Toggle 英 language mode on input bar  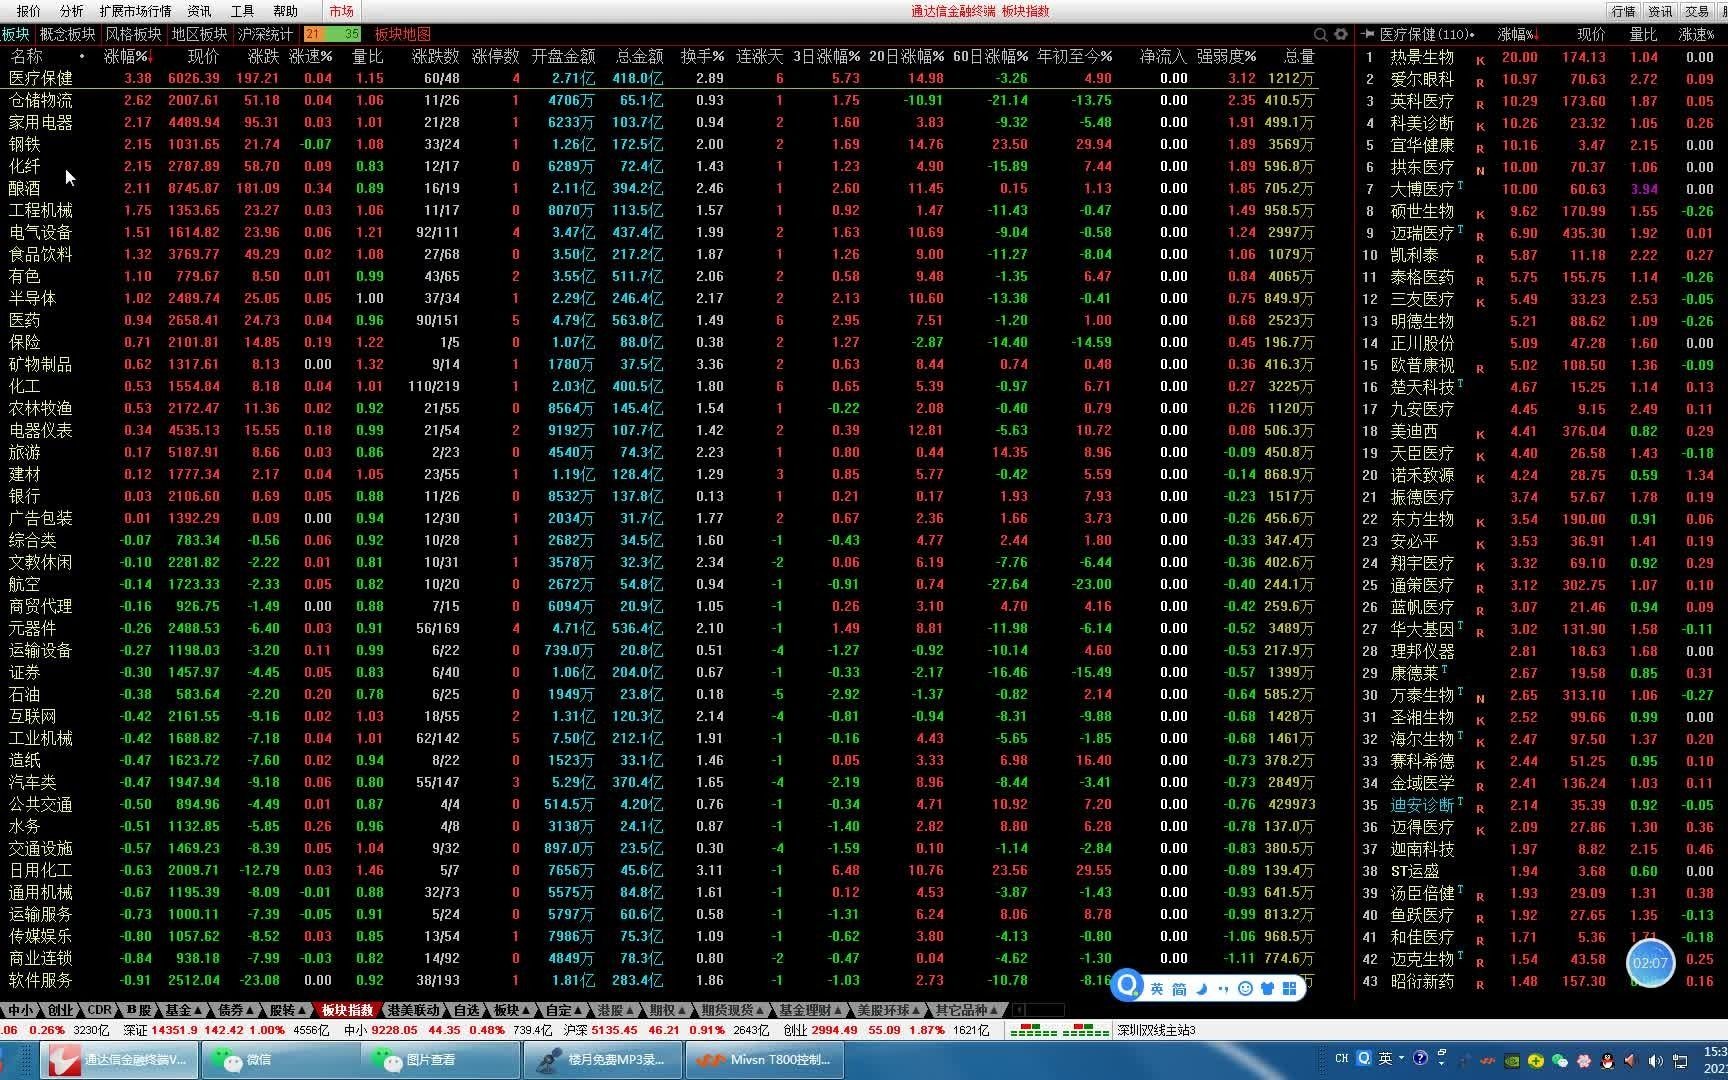(1157, 989)
